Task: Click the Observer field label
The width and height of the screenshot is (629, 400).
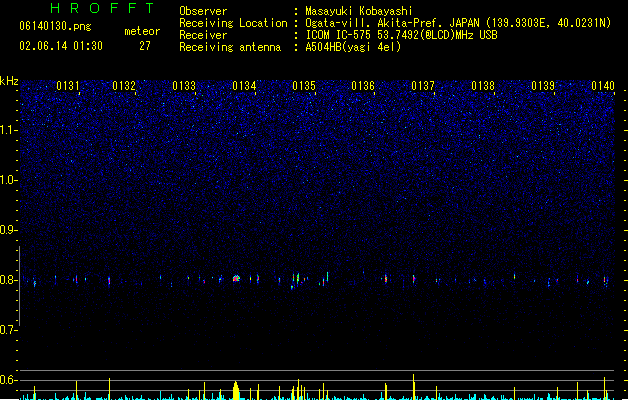Action: pyautogui.click(x=203, y=11)
